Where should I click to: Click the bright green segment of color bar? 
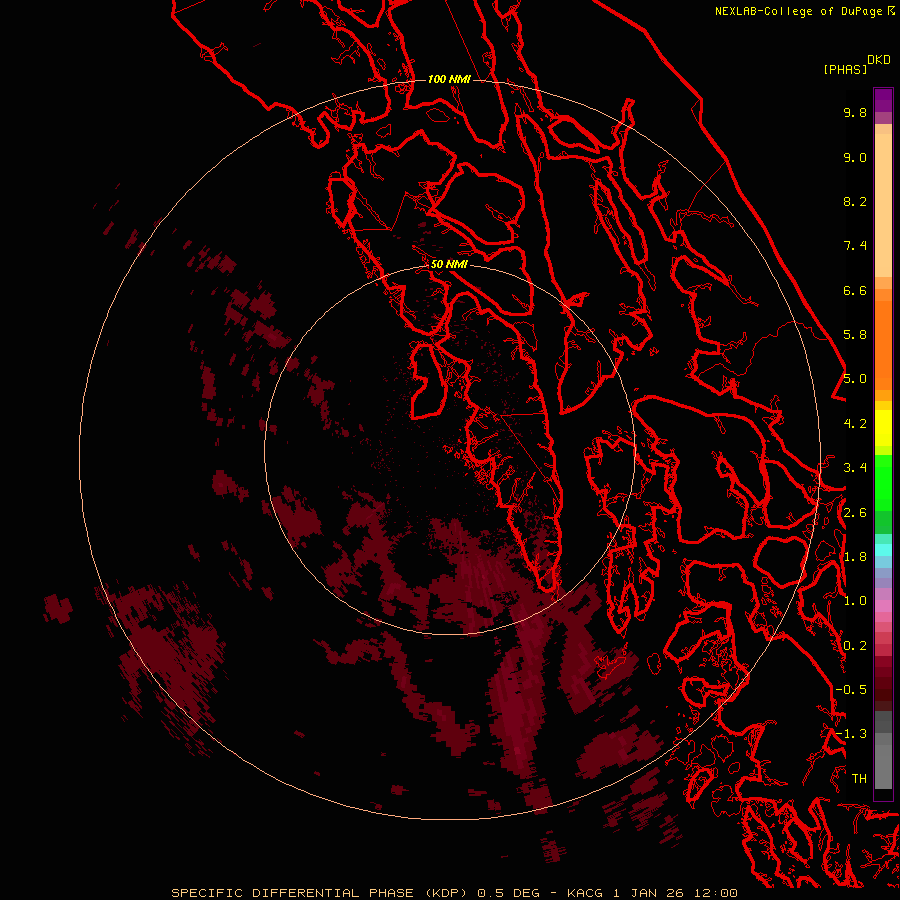(x=883, y=482)
